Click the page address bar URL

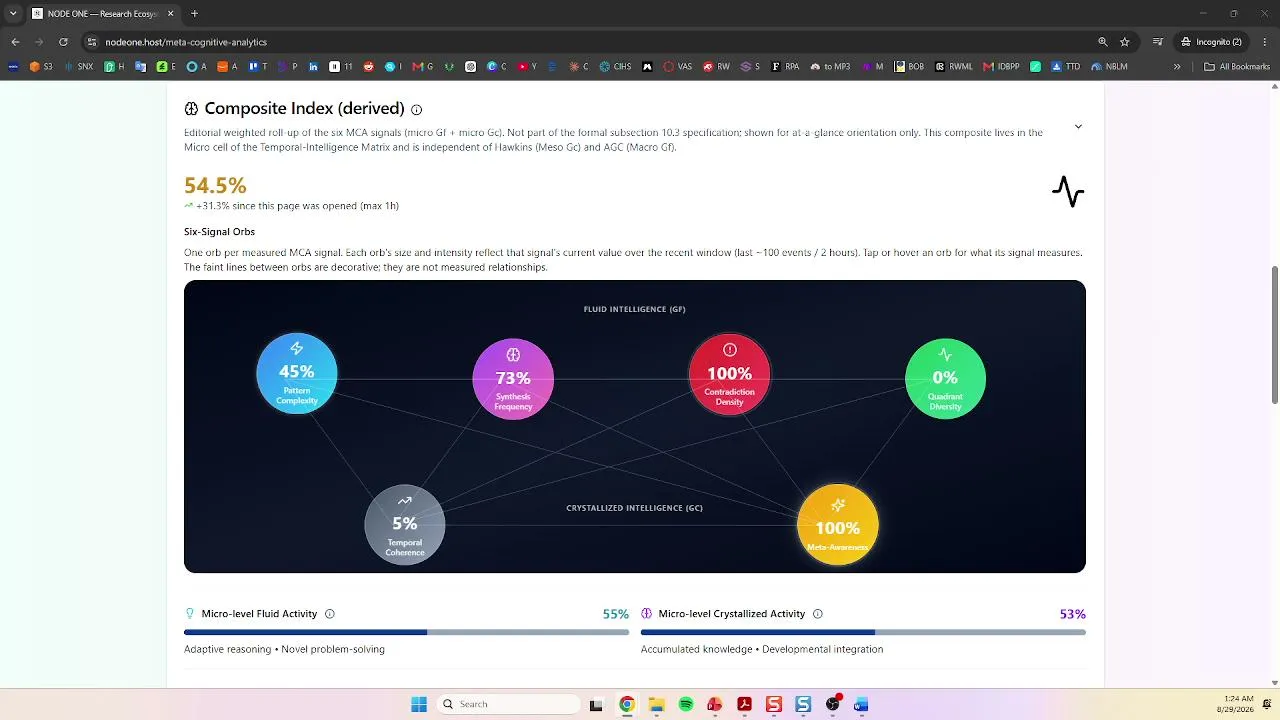coord(186,42)
